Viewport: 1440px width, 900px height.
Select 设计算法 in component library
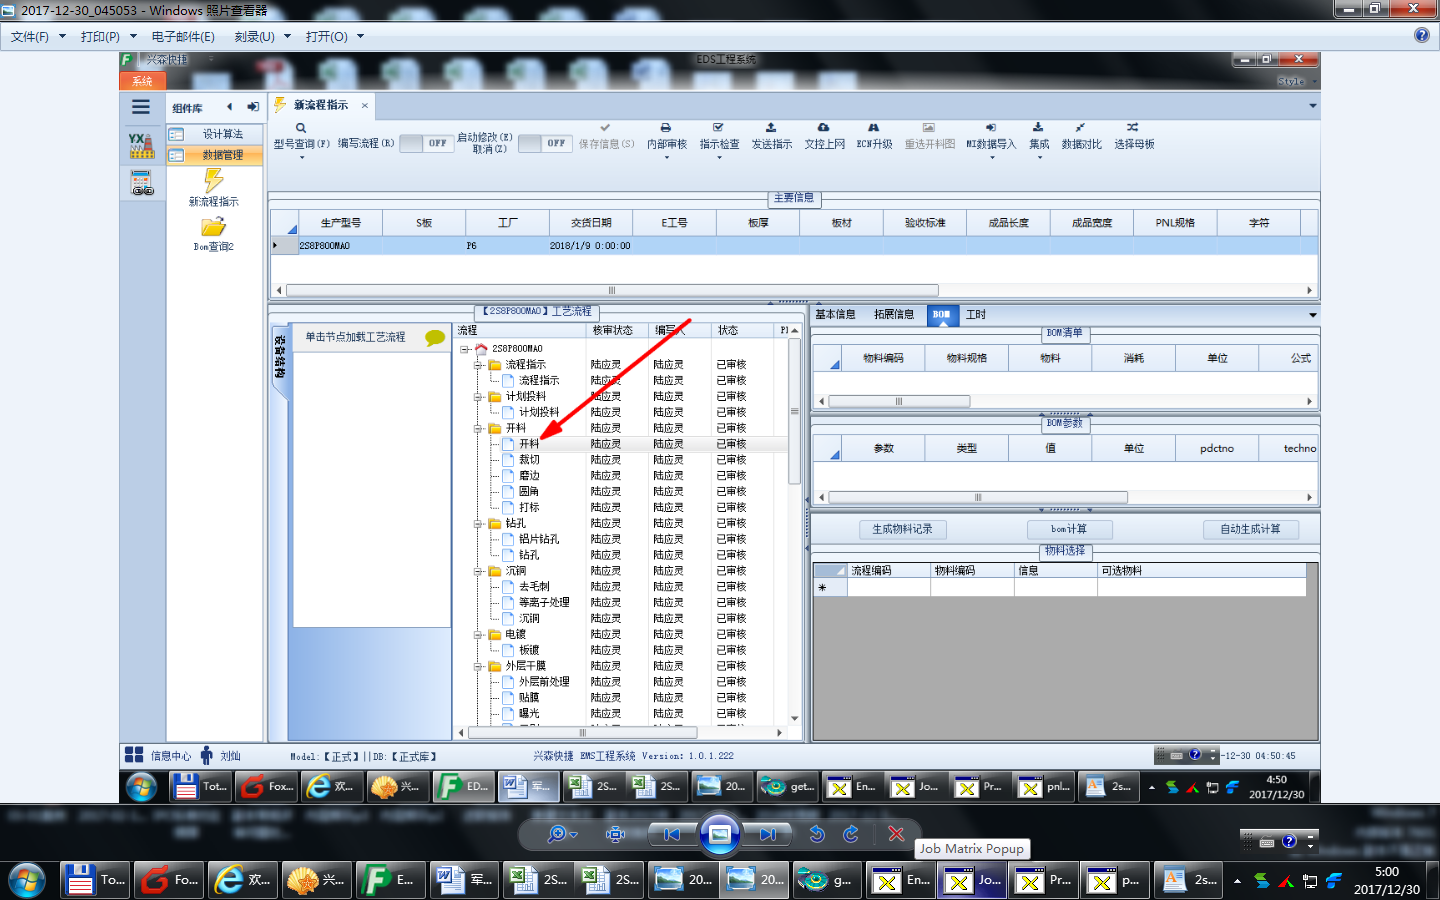point(214,134)
